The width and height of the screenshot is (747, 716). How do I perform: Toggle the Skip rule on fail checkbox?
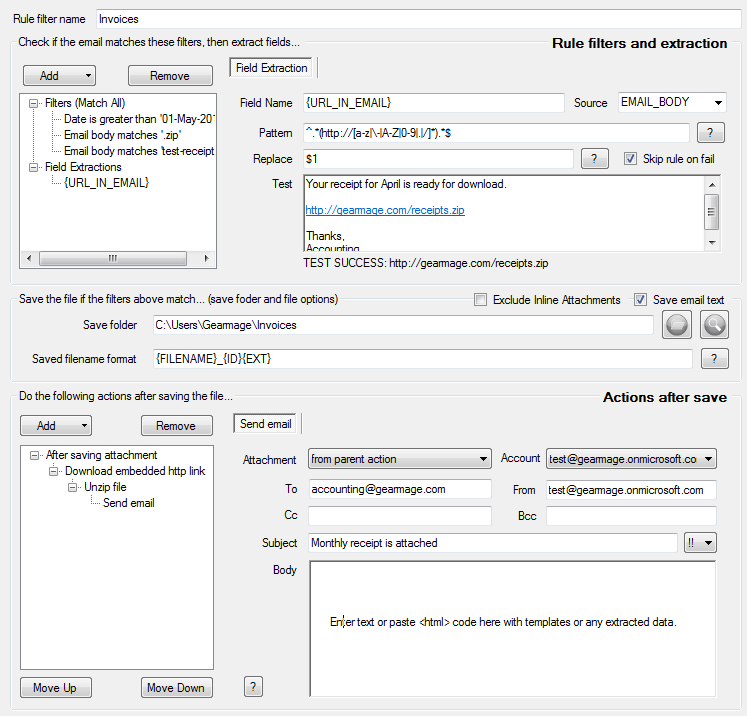click(x=630, y=159)
